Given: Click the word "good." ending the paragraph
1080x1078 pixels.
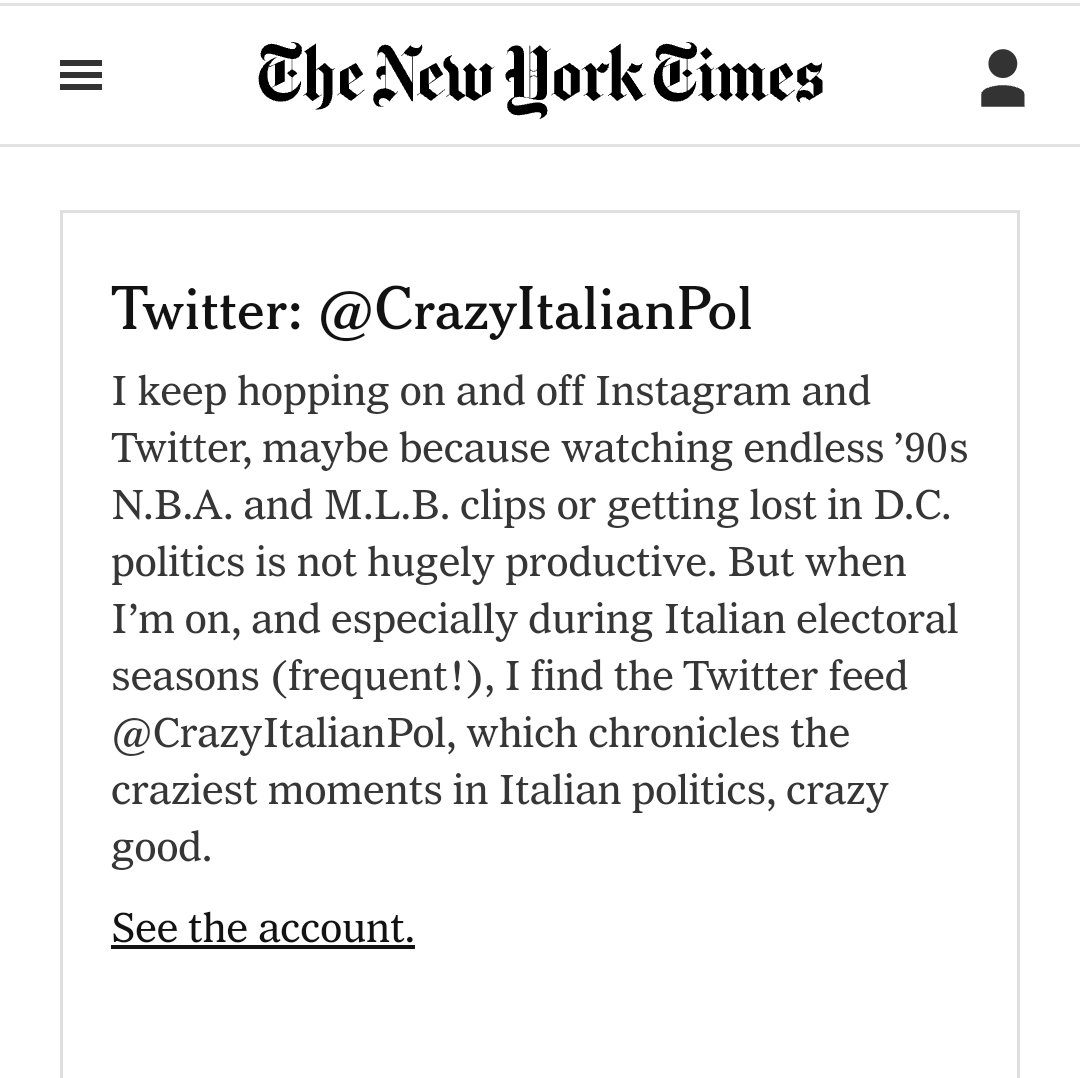Looking at the screenshot, I should [161, 849].
